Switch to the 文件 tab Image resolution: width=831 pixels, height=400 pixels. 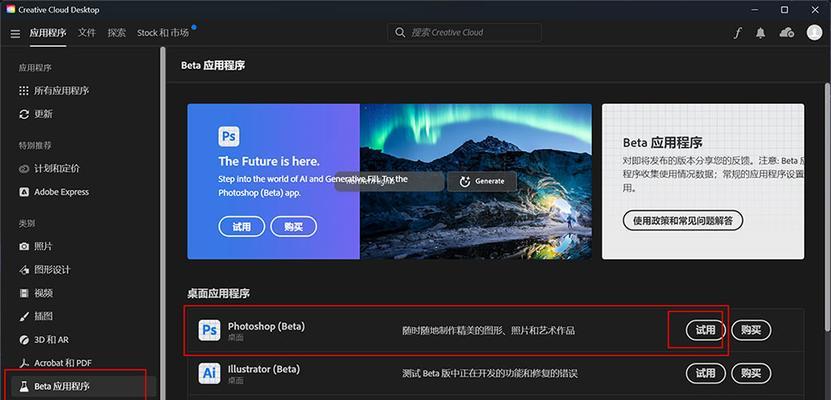(x=87, y=33)
